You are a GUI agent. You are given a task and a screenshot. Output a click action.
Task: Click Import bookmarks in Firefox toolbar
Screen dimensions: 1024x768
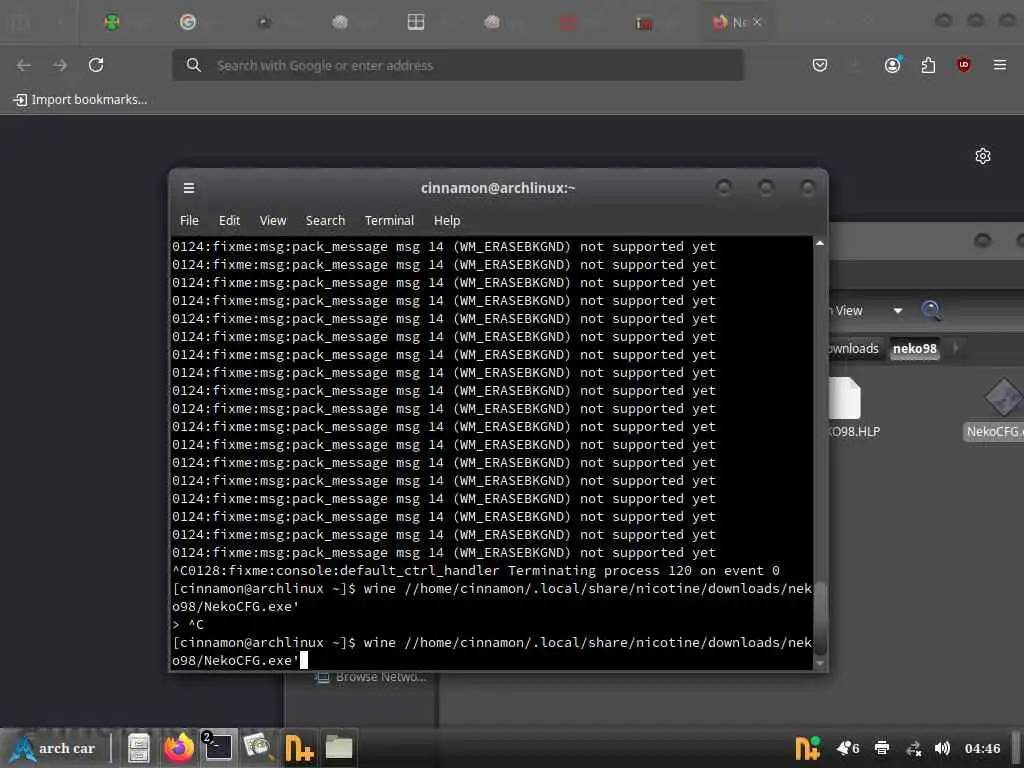(80, 99)
